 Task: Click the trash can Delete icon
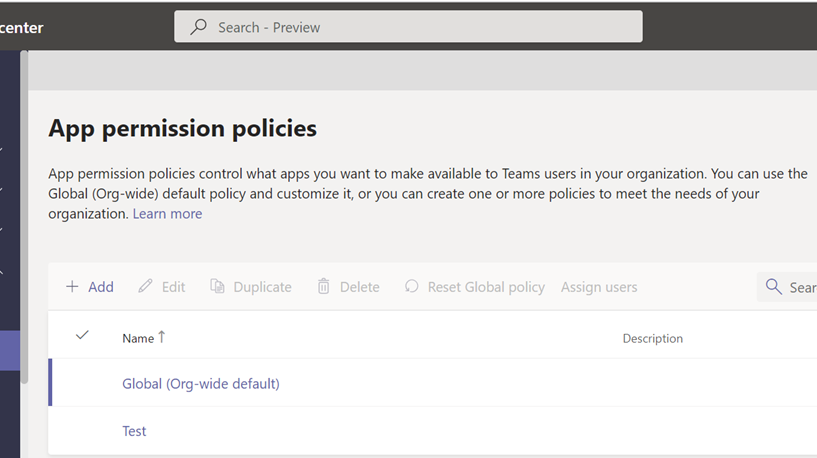(x=324, y=286)
